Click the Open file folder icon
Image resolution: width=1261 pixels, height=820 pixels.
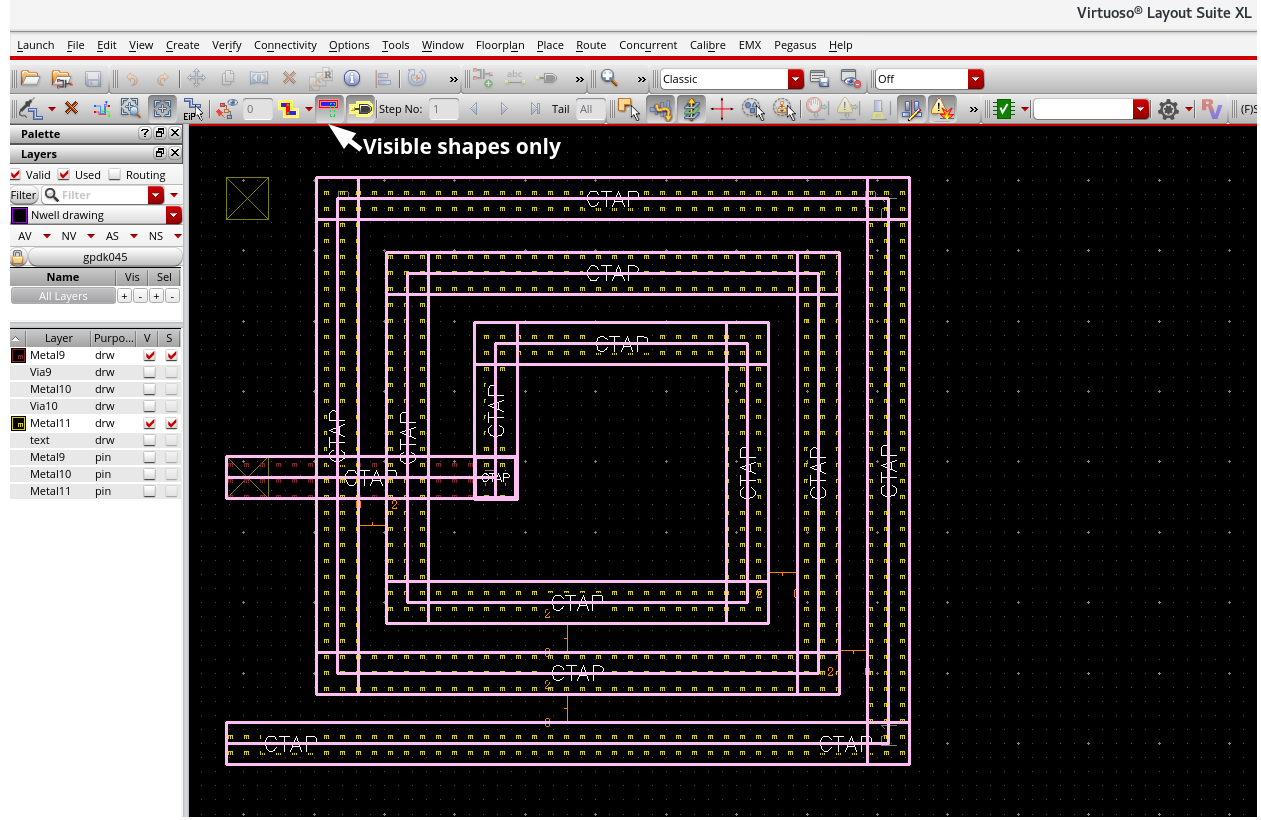[x=30, y=79]
